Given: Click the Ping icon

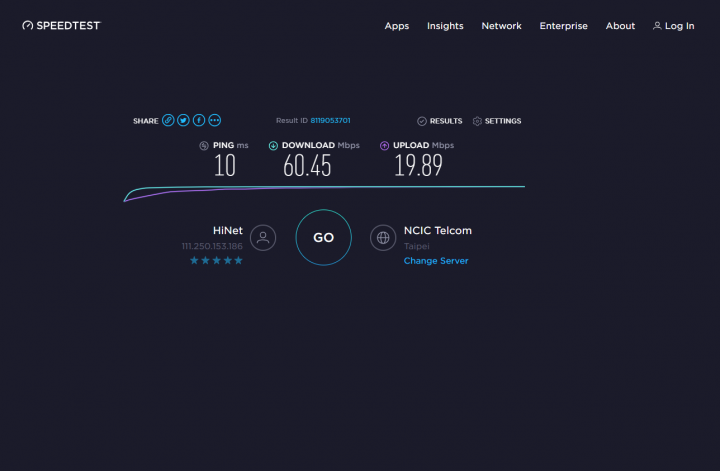Looking at the screenshot, I should pos(204,146).
